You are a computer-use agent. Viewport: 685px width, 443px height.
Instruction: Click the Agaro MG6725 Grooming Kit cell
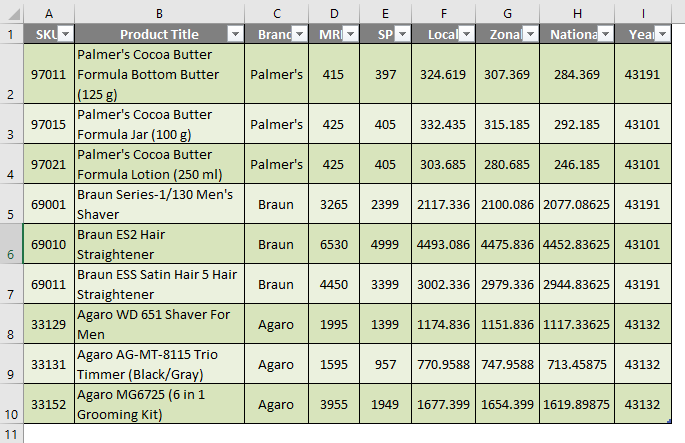(159, 403)
